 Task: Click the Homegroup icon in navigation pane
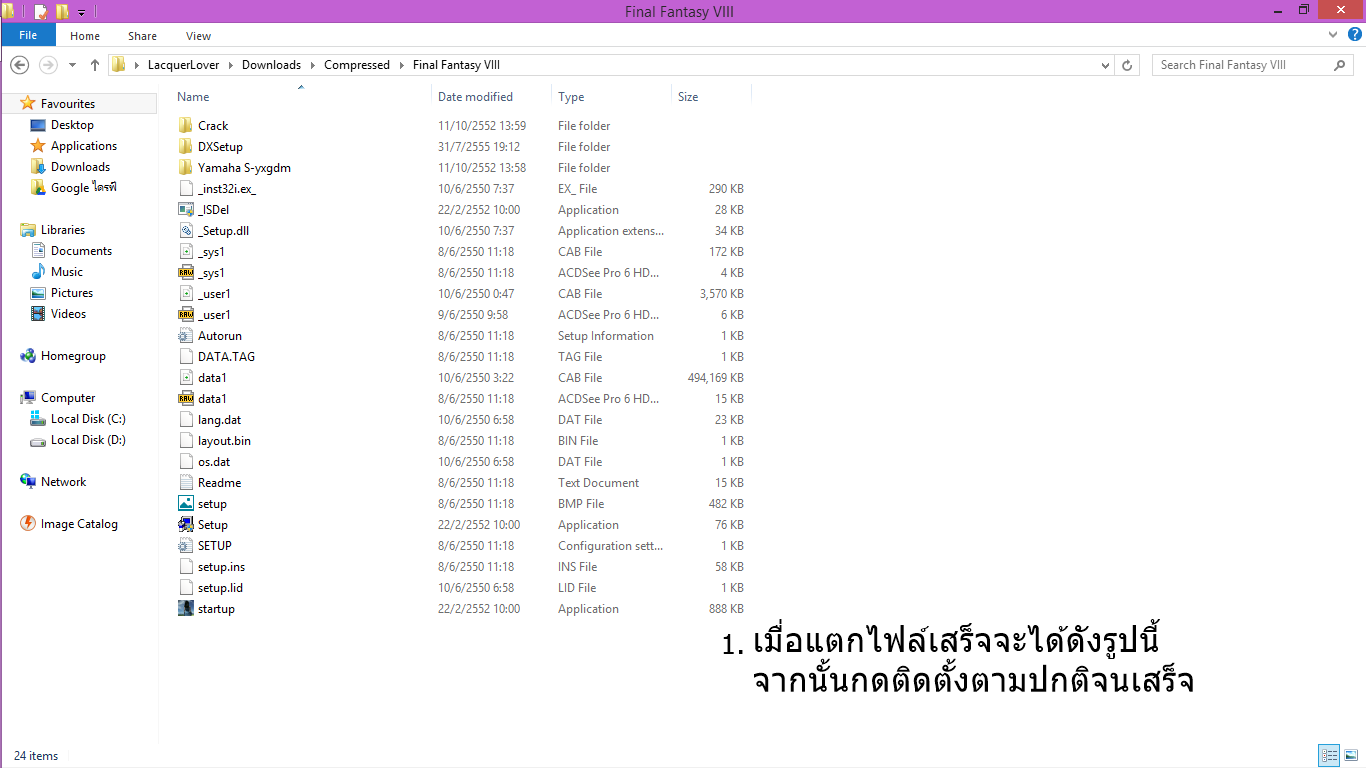click(x=28, y=356)
